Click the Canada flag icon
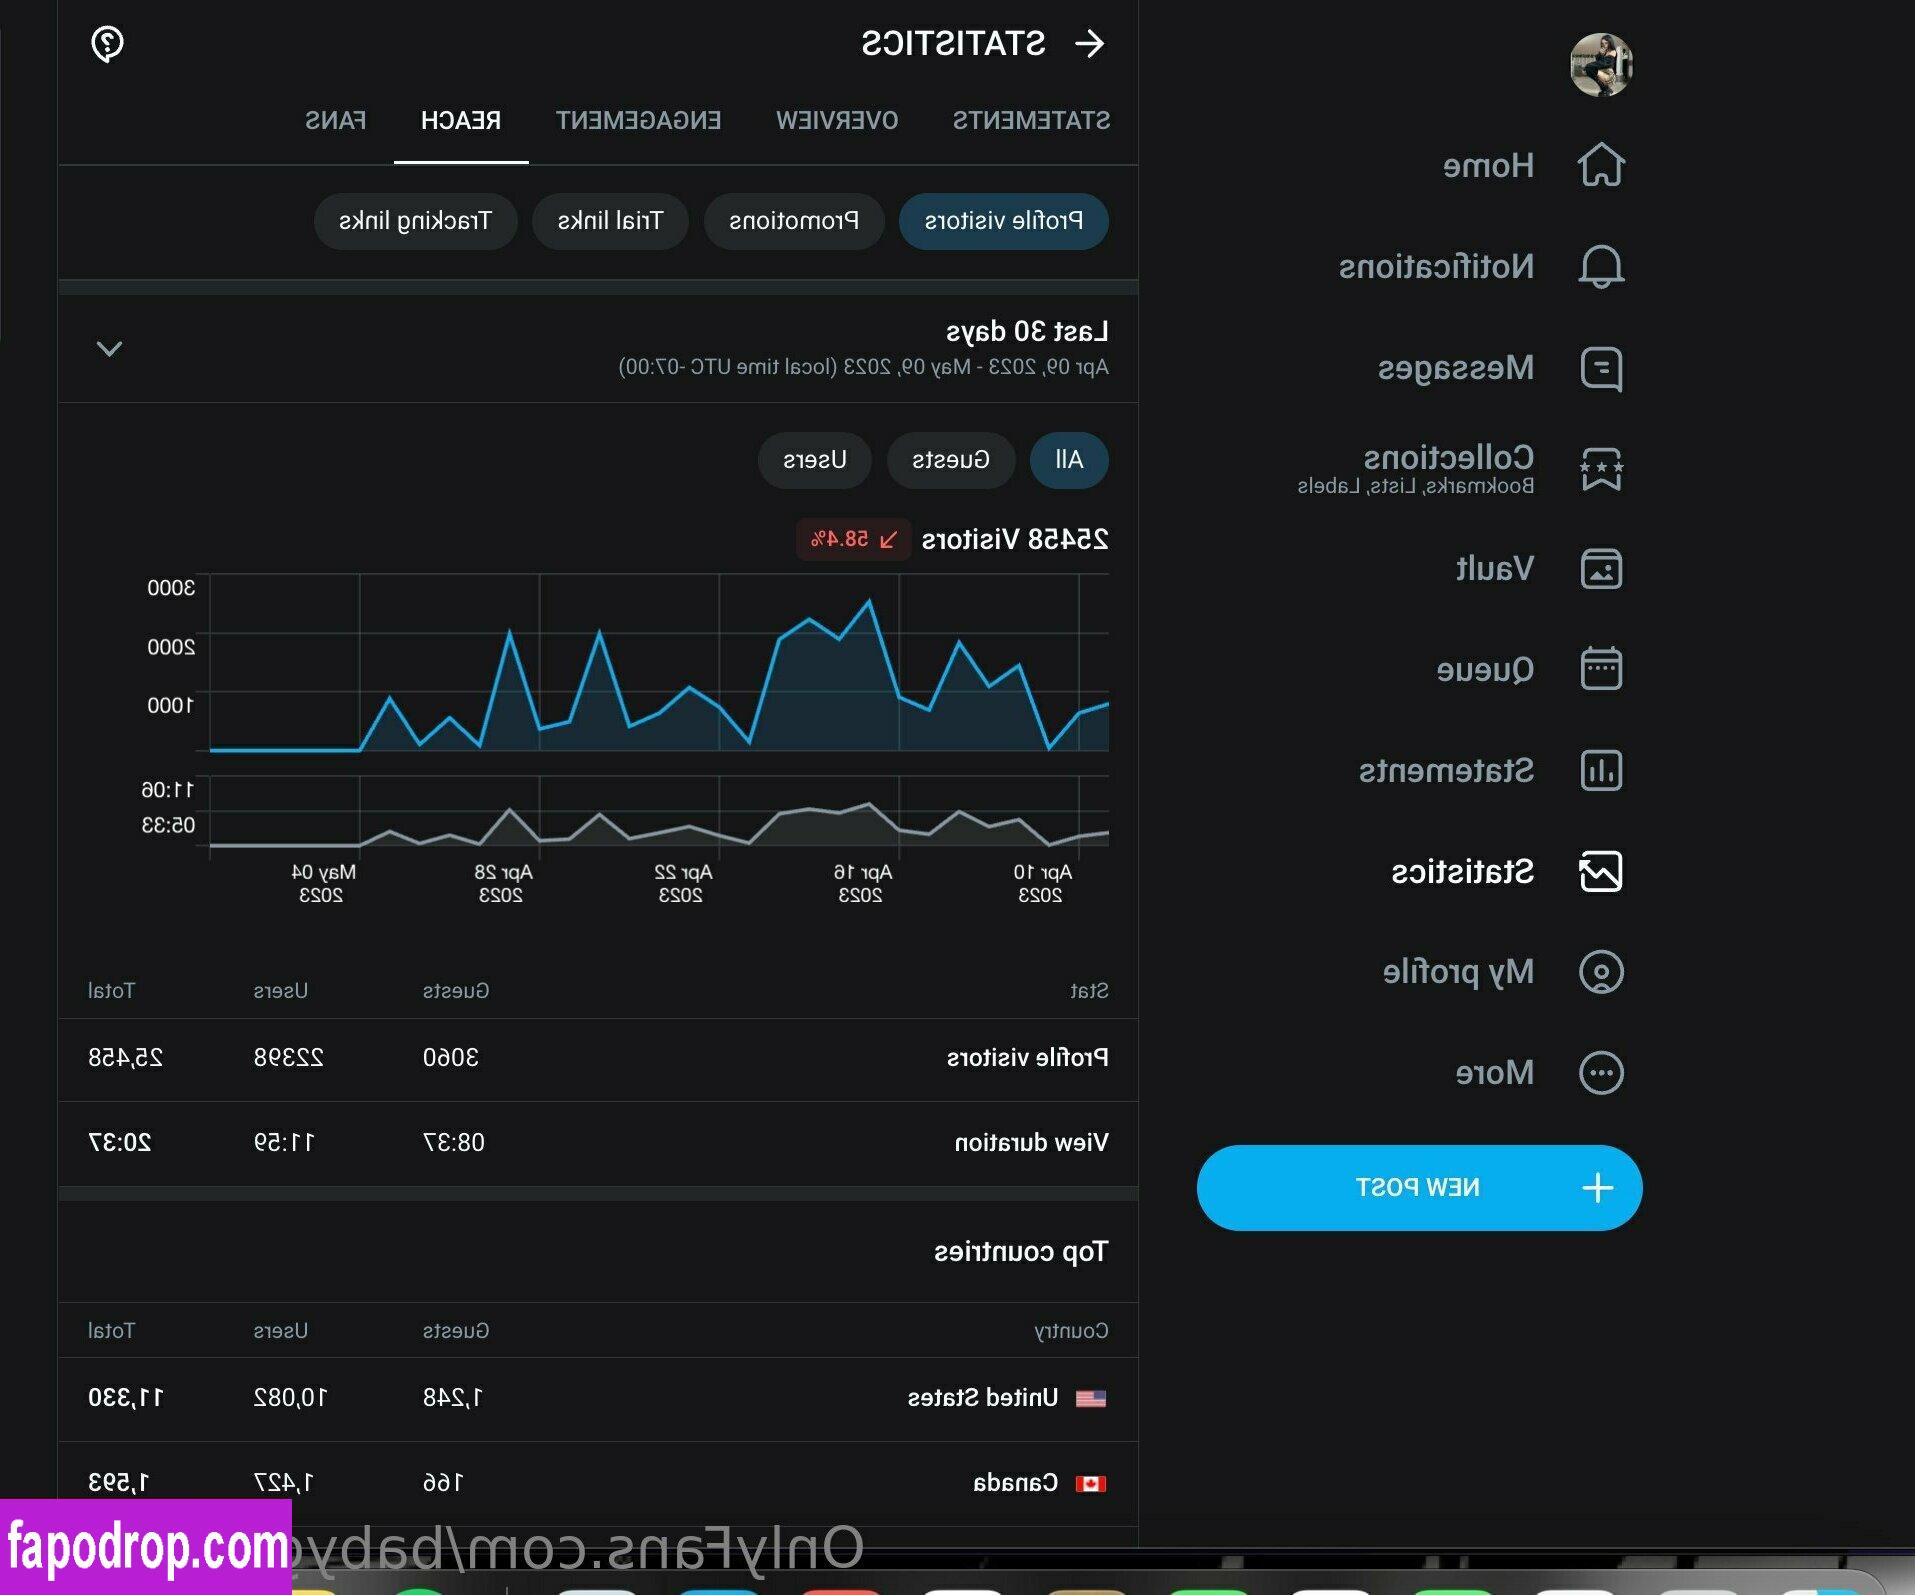This screenshot has width=1915, height=1595. click(x=1091, y=1484)
